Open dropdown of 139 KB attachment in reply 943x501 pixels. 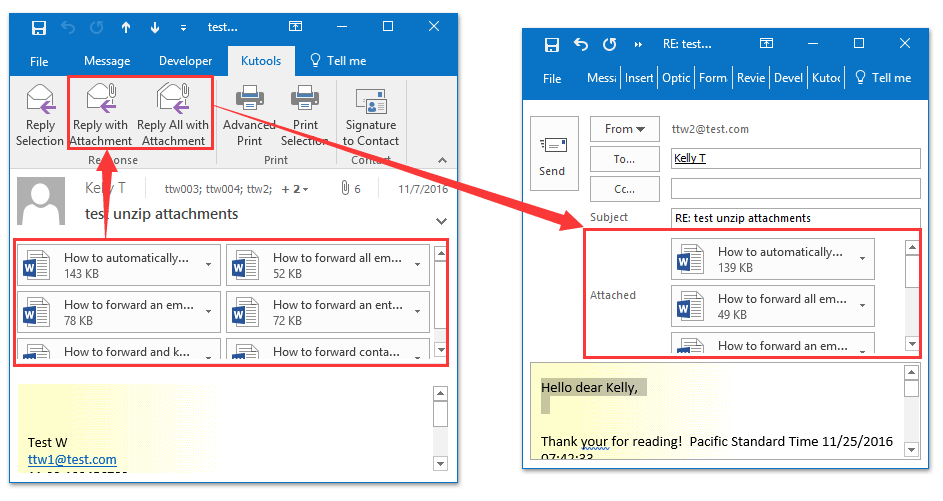point(862,259)
